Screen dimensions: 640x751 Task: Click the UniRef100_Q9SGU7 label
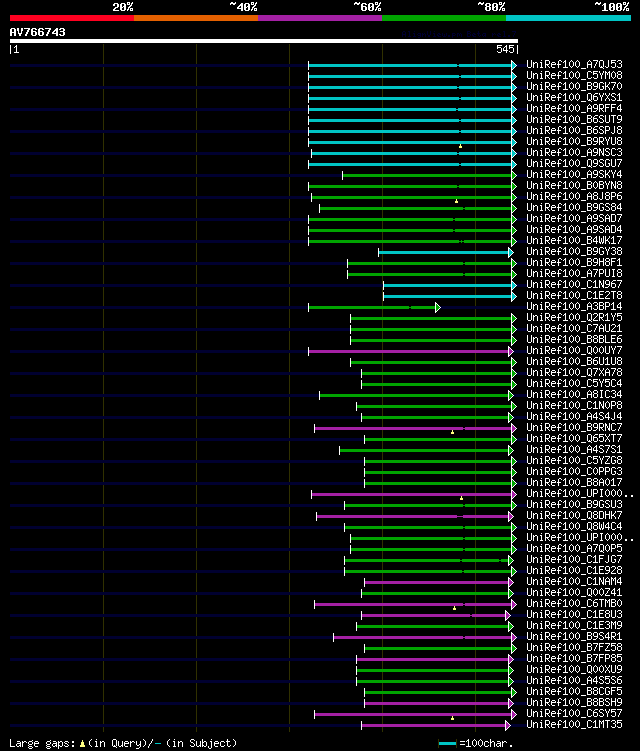(x=574, y=163)
